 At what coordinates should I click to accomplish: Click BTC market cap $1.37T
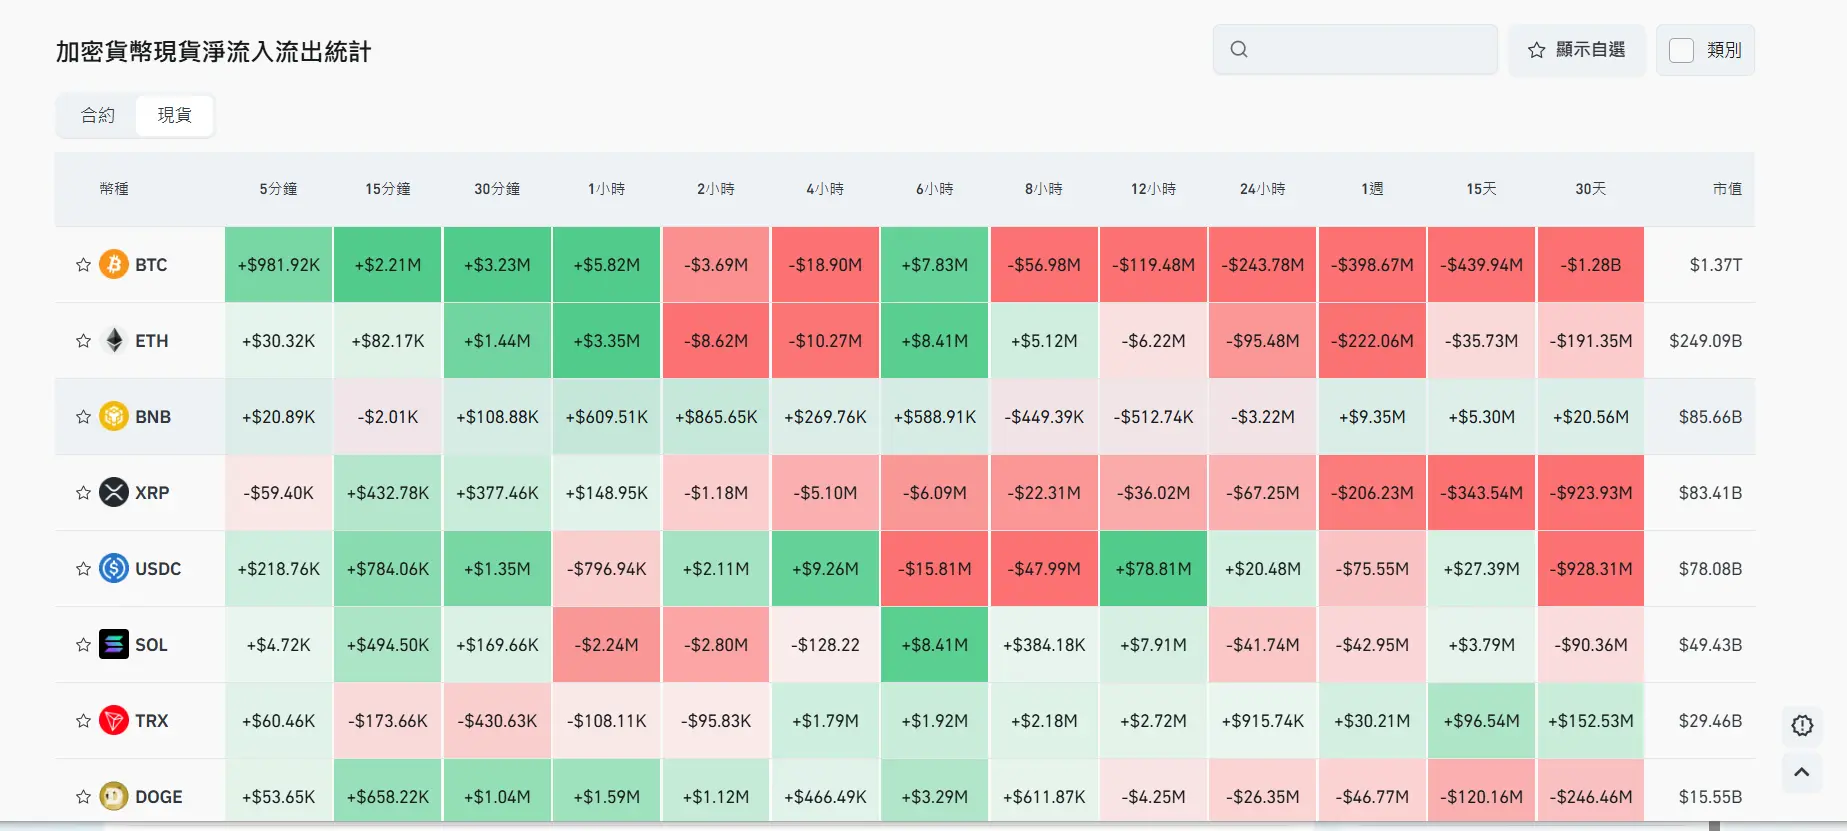click(1716, 265)
